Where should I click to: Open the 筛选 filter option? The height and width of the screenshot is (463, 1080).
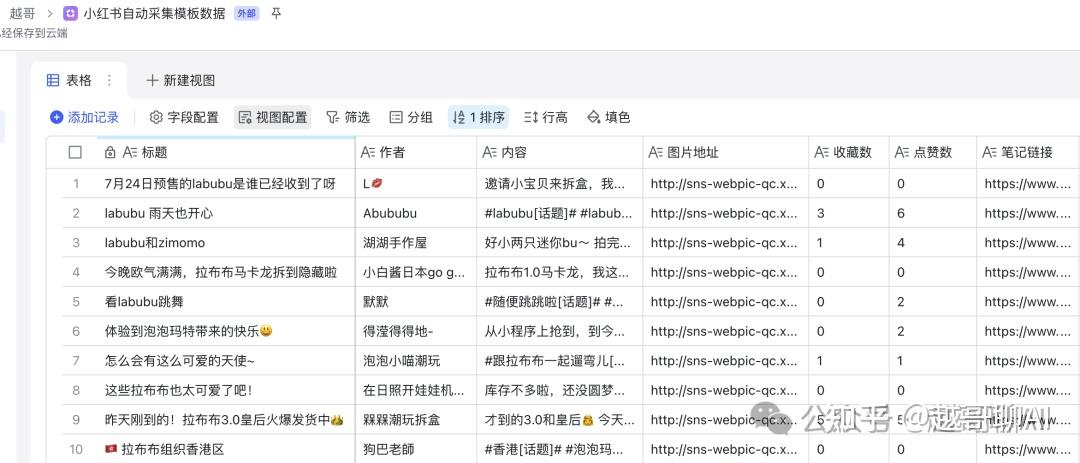pos(348,117)
